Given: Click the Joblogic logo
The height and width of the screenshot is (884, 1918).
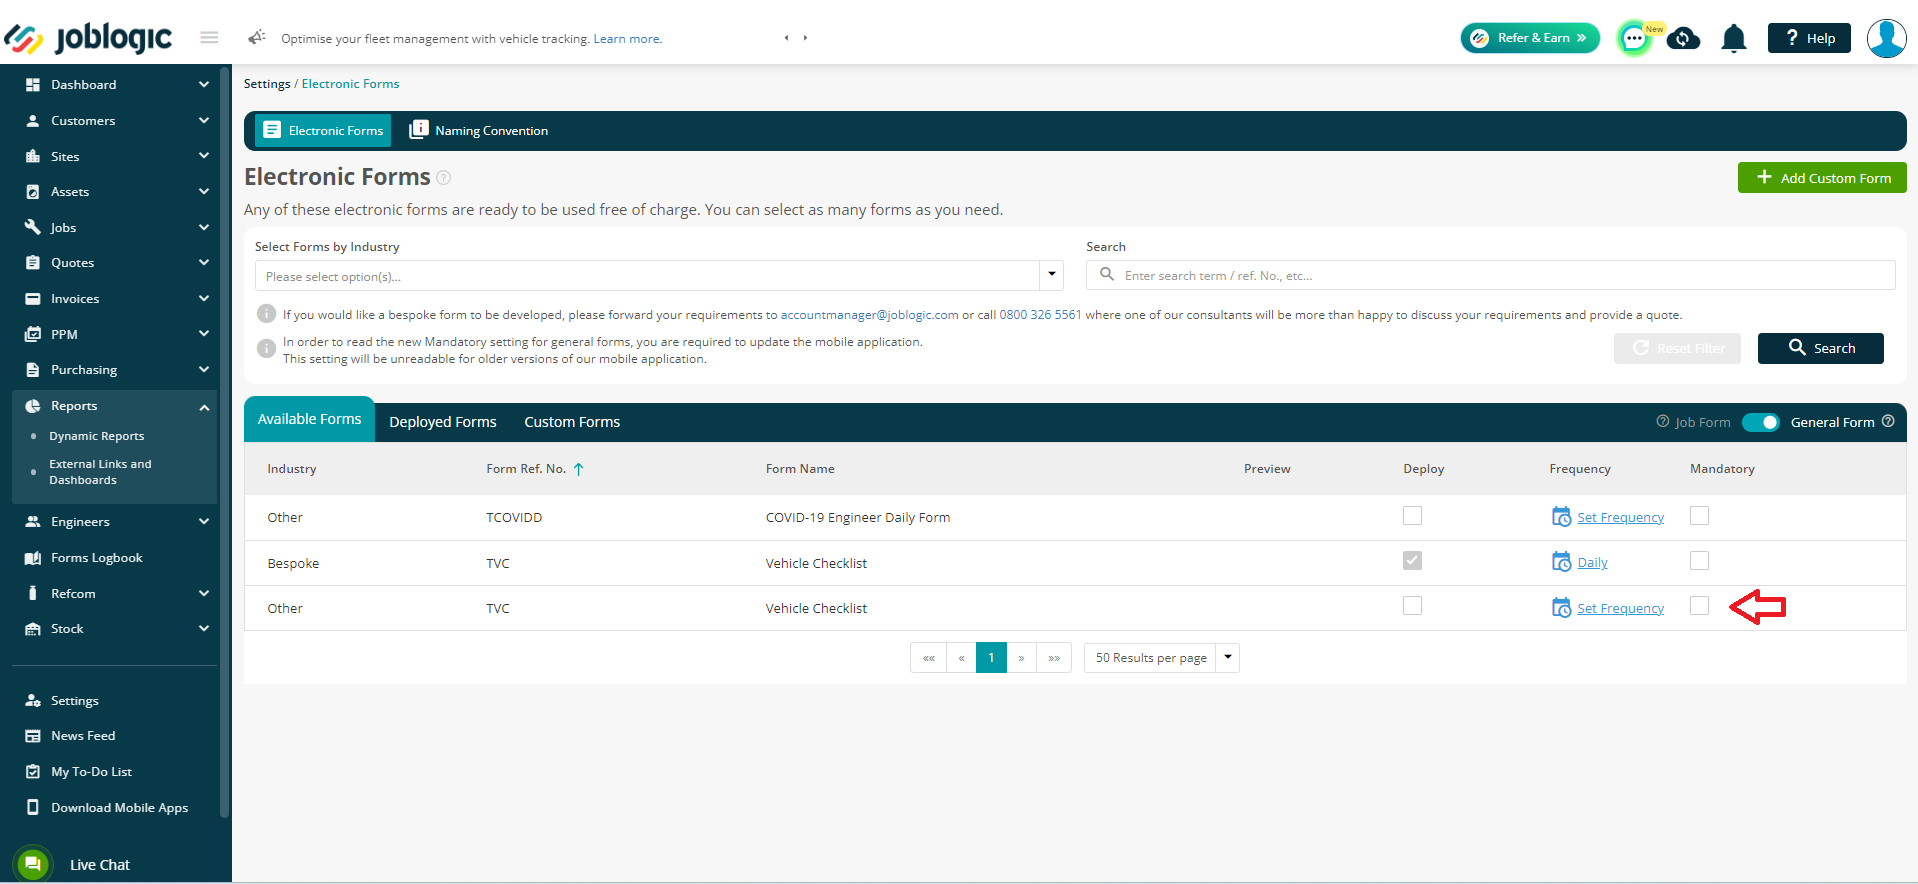Looking at the screenshot, I should coord(88,38).
